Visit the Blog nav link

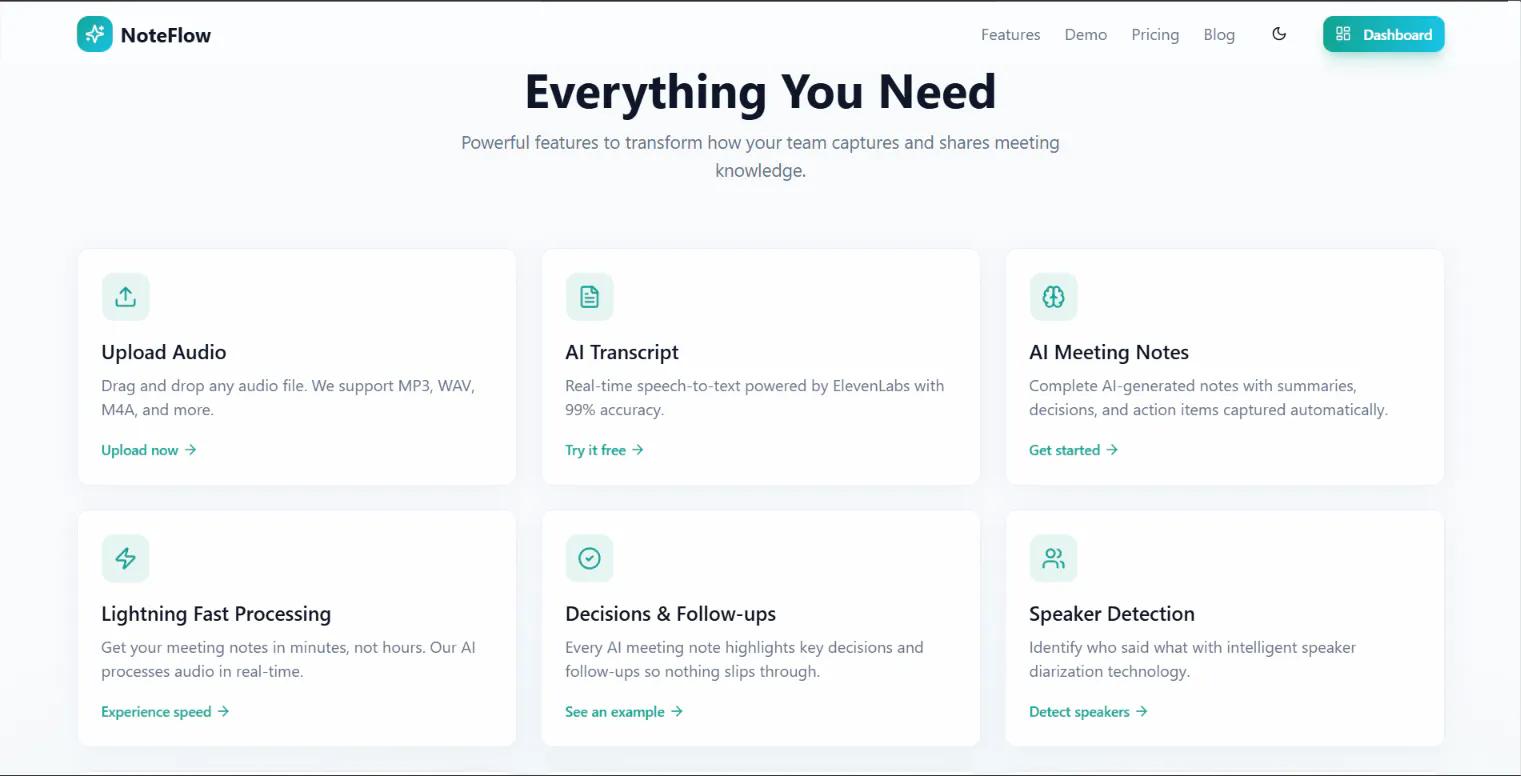[1219, 35]
